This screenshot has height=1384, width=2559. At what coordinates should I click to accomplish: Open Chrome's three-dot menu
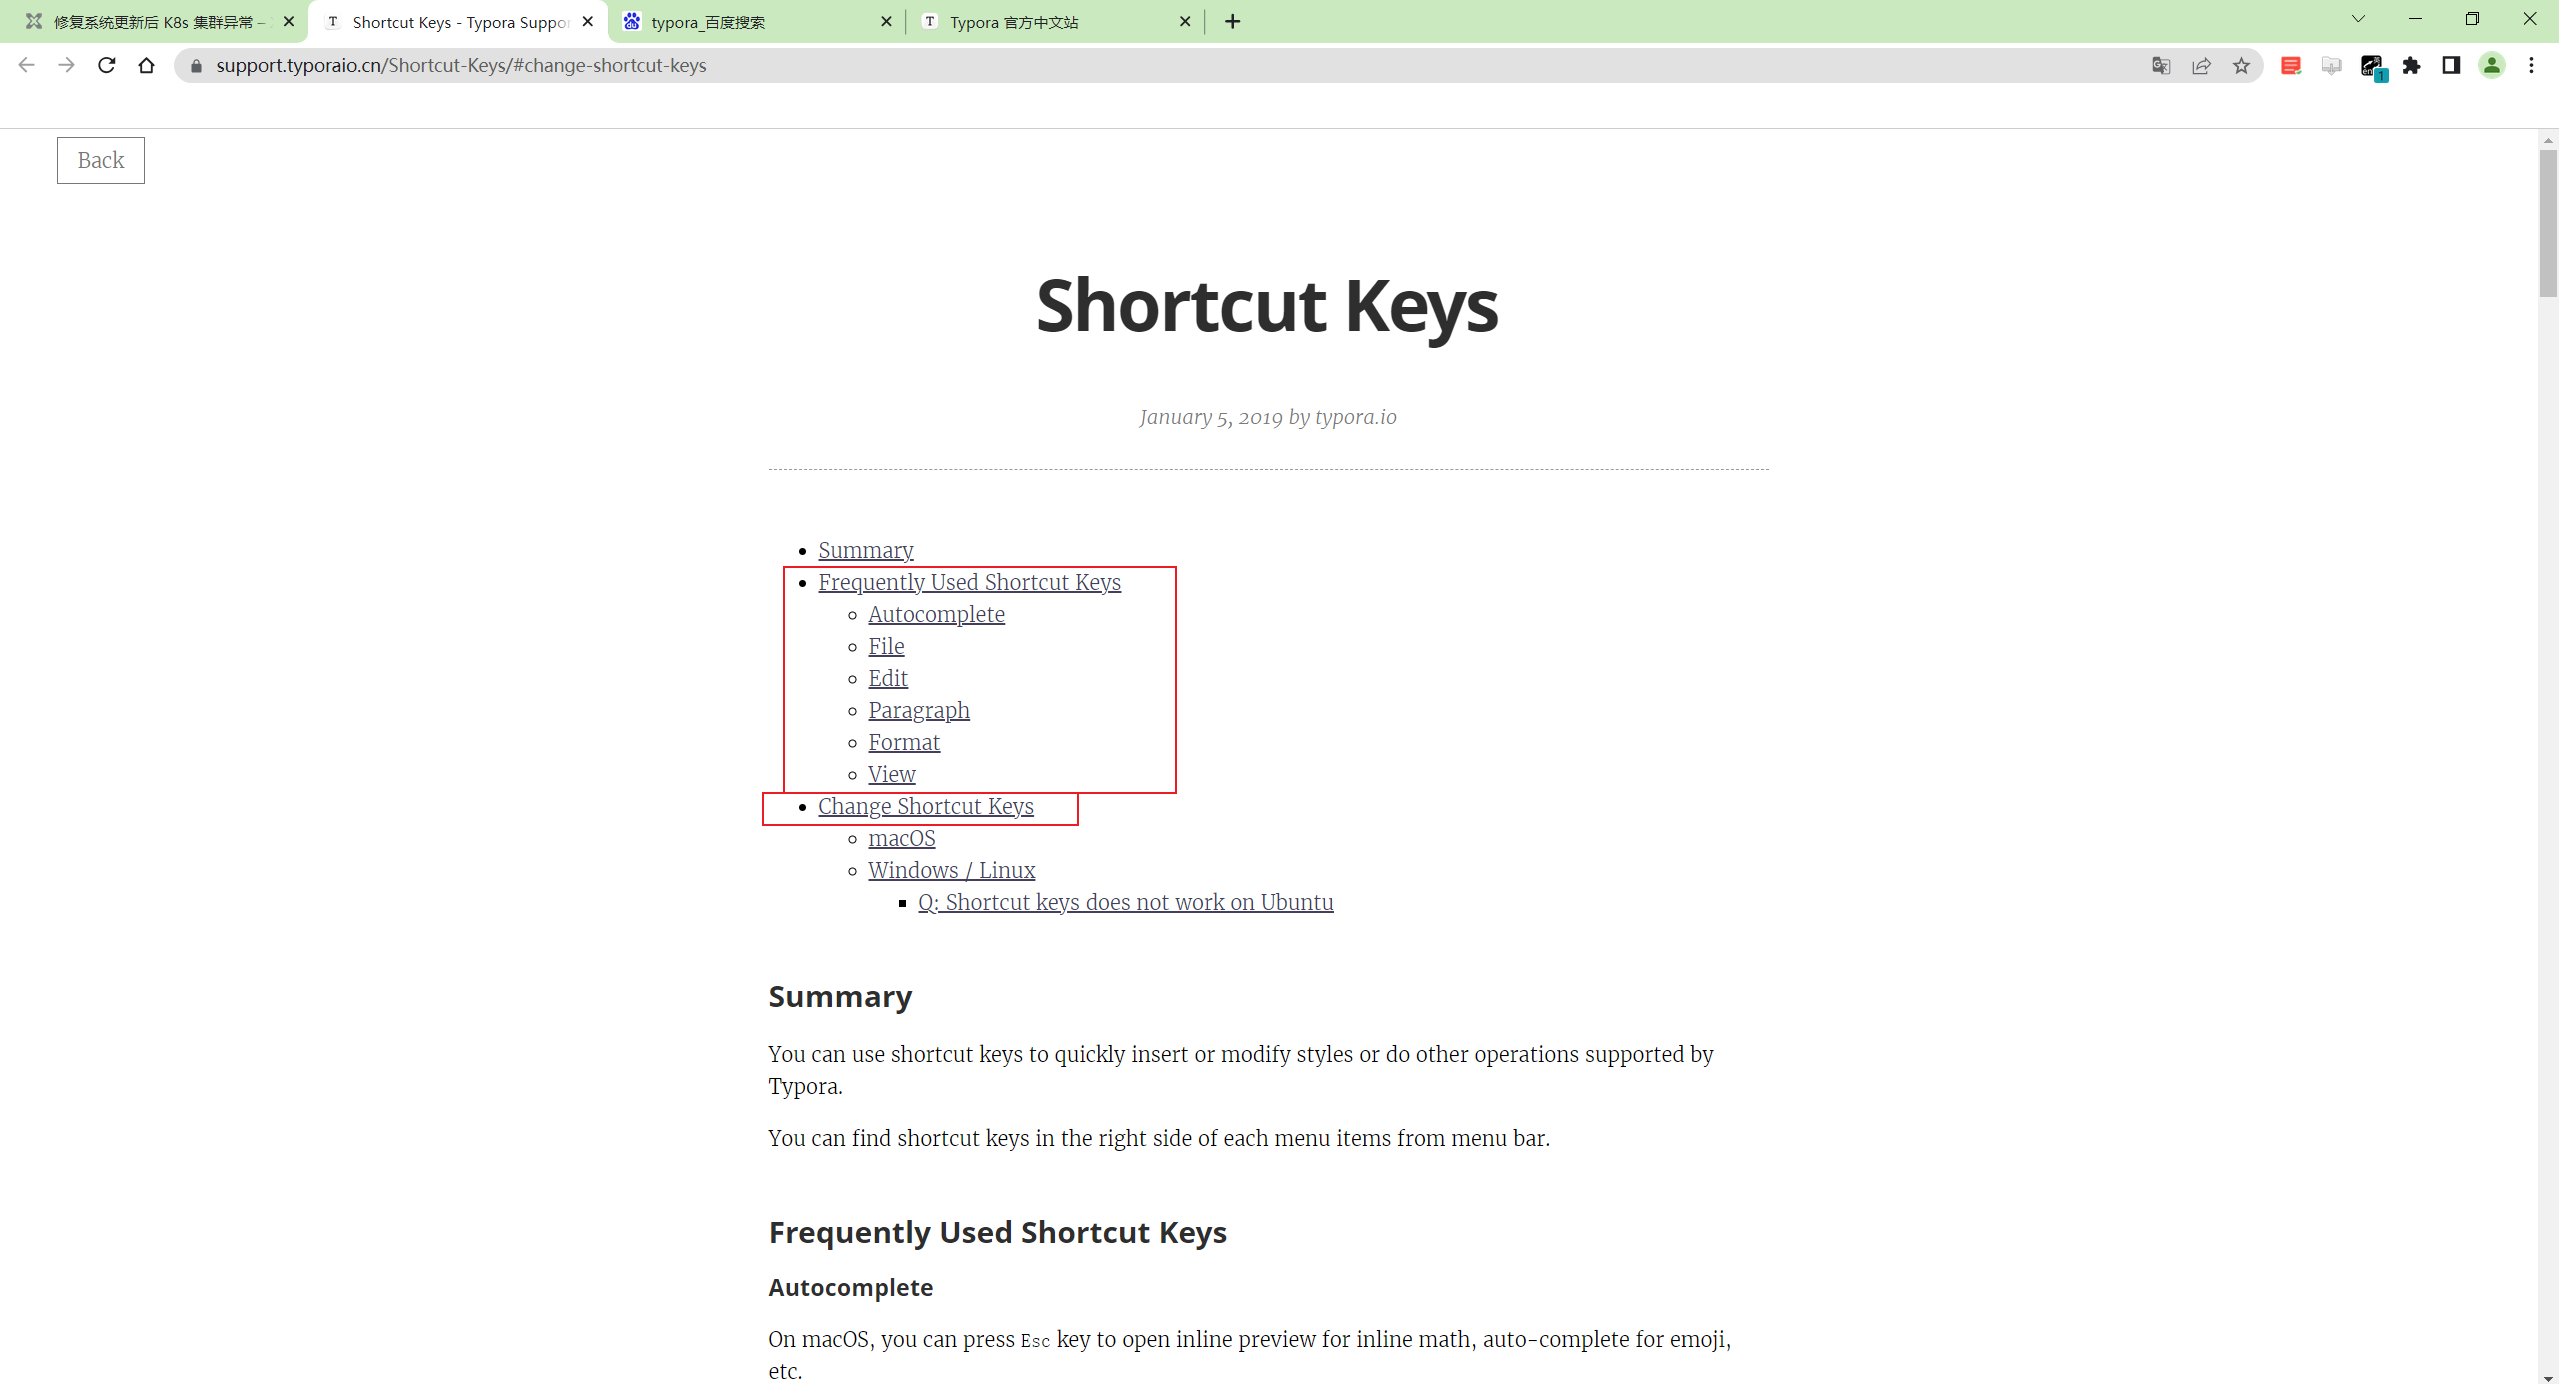2532,65
